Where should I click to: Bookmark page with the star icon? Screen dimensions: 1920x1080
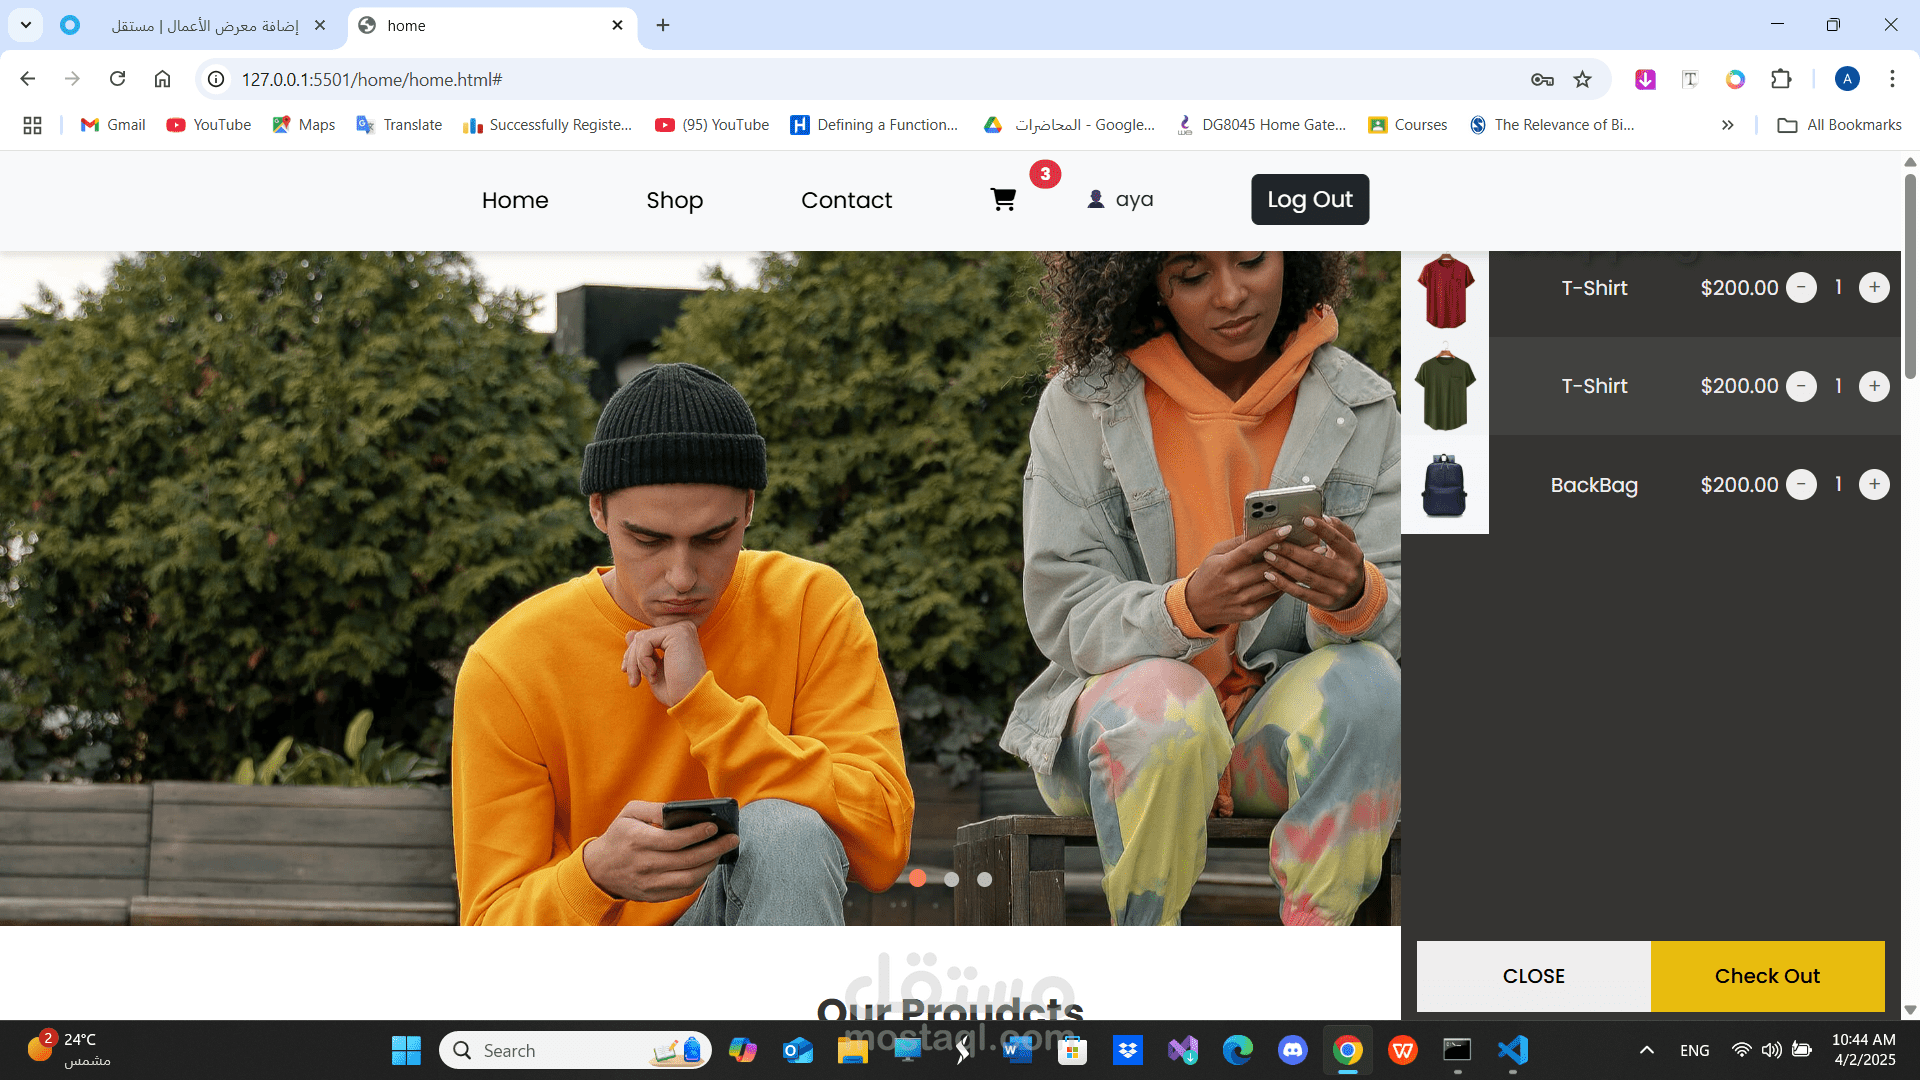point(1582,79)
